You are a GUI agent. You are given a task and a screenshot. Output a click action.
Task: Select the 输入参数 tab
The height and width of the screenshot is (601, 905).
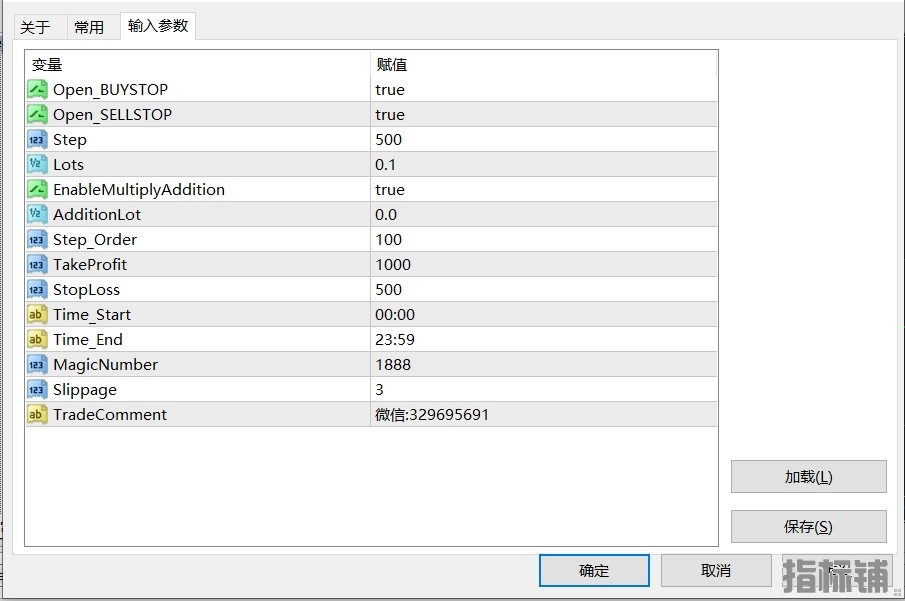click(158, 26)
